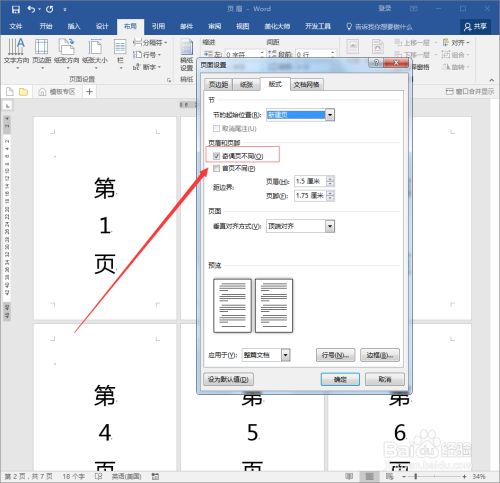Click the Share (共享) person icon

point(467,26)
